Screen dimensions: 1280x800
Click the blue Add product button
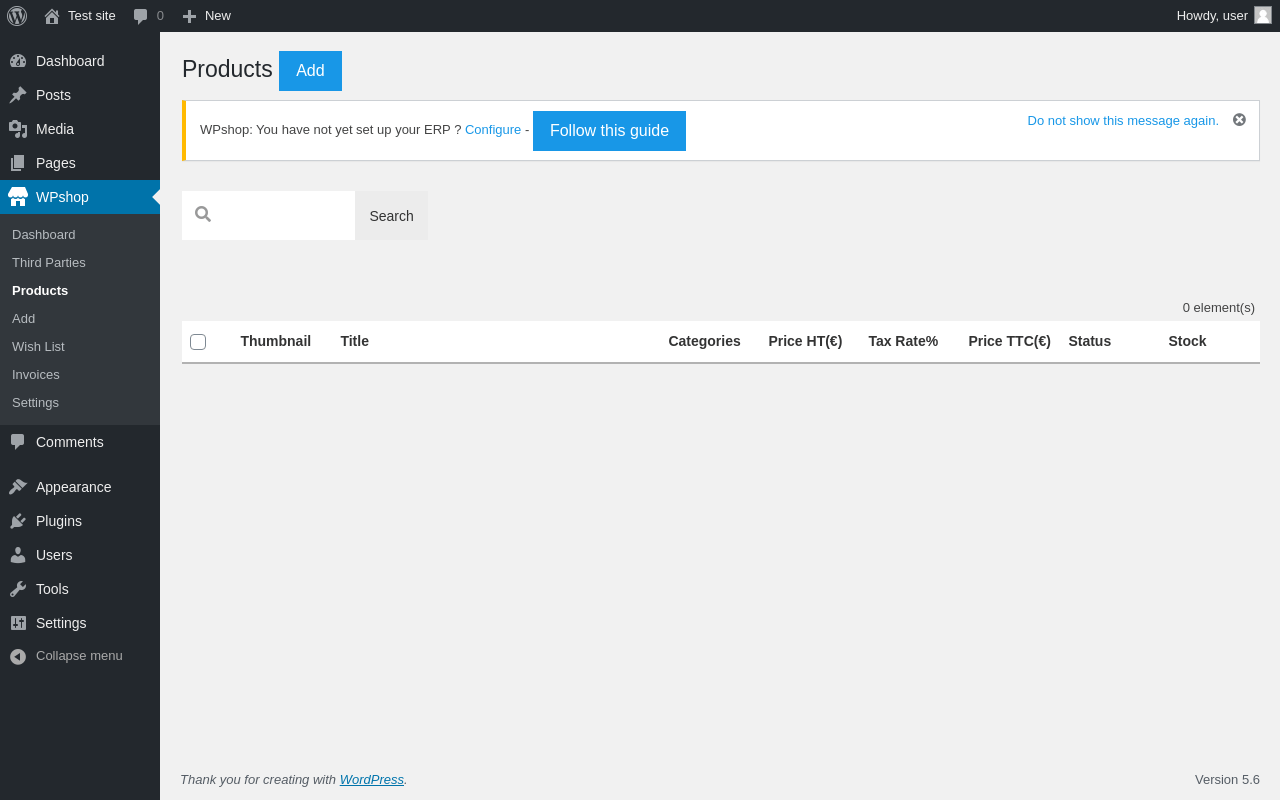click(310, 71)
